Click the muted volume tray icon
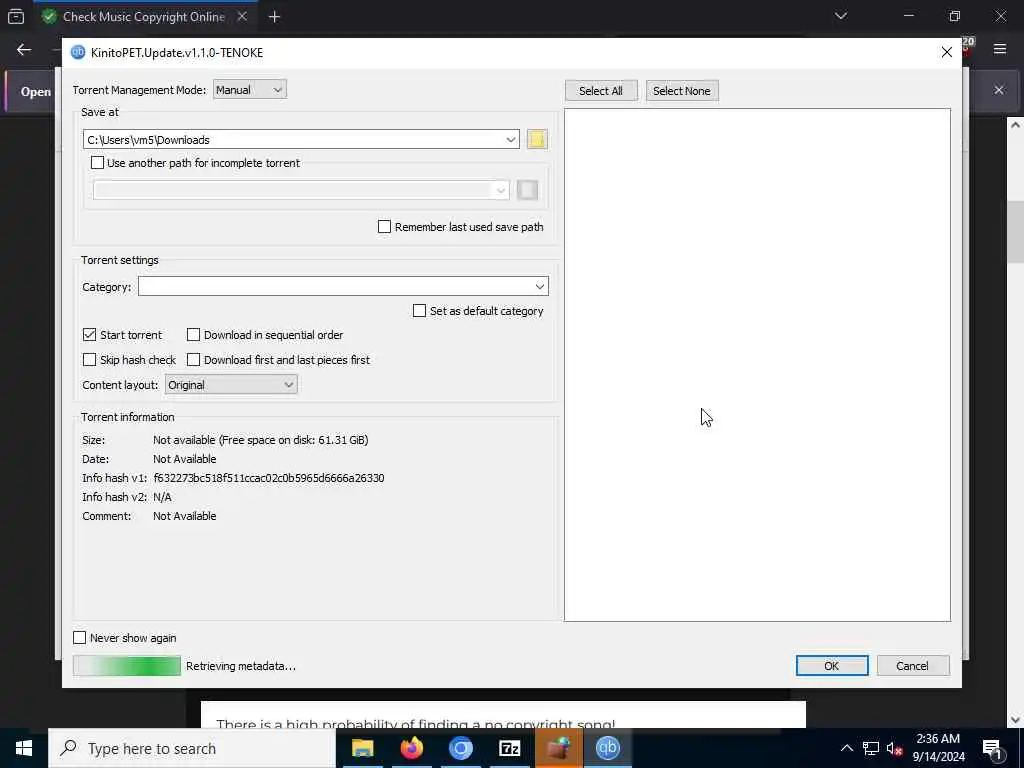Image resolution: width=1024 pixels, height=768 pixels. point(894,748)
